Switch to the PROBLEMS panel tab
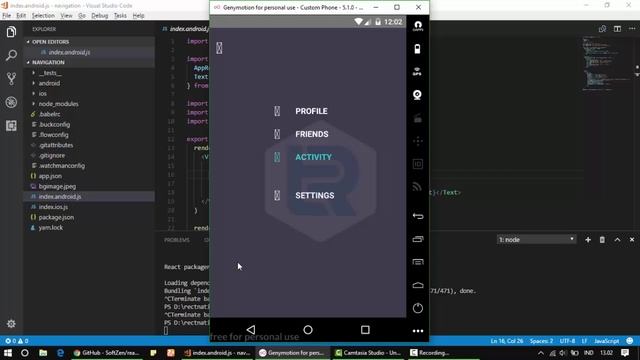The width and height of the screenshot is (640, 360). (177, 240)
